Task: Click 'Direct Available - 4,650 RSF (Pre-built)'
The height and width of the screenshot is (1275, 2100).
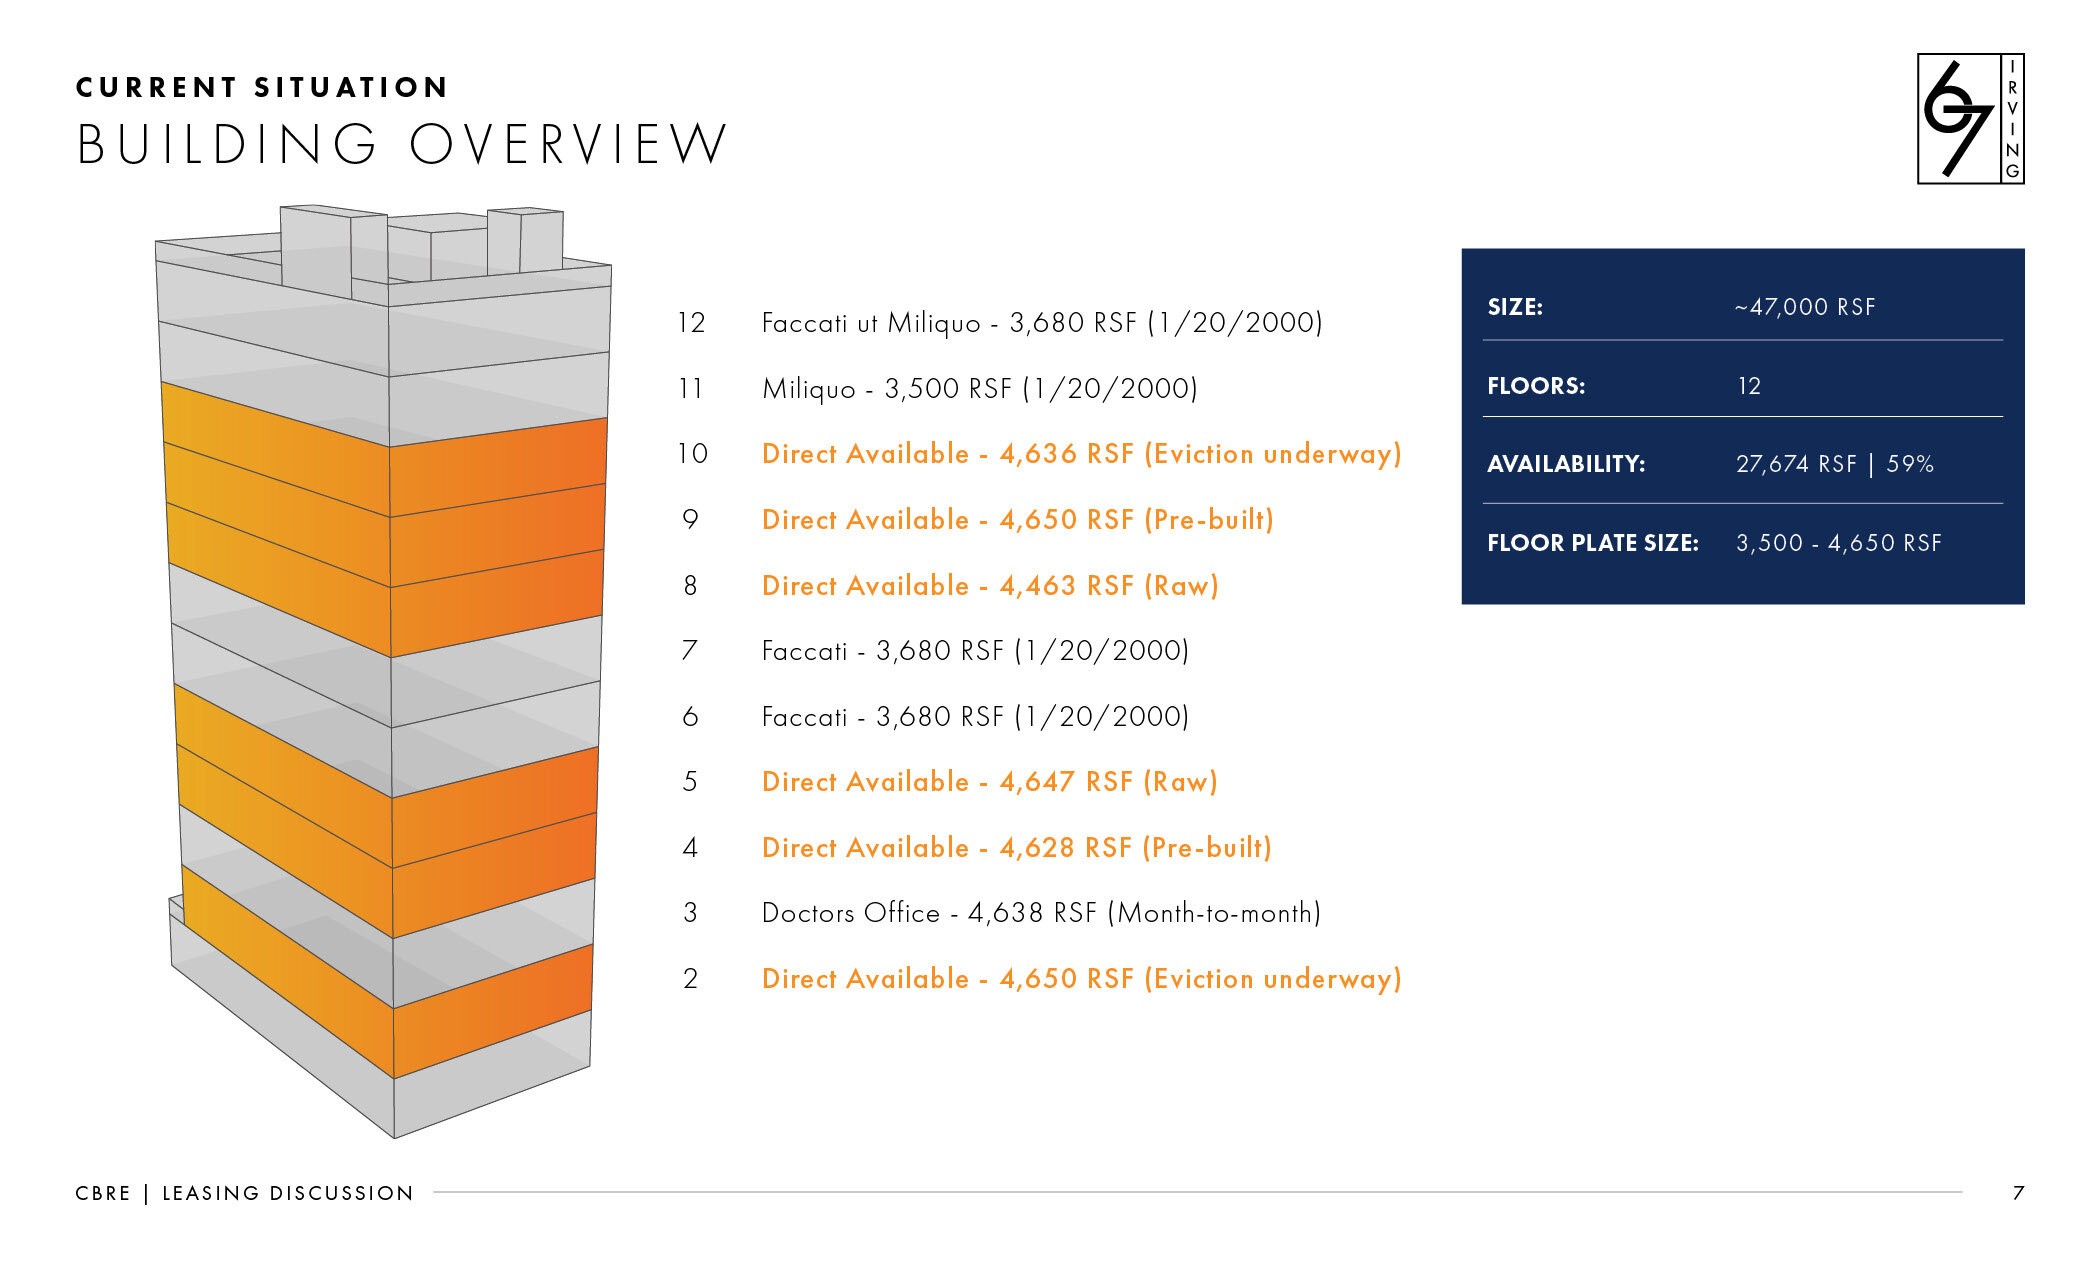Action: (1018, 520)
